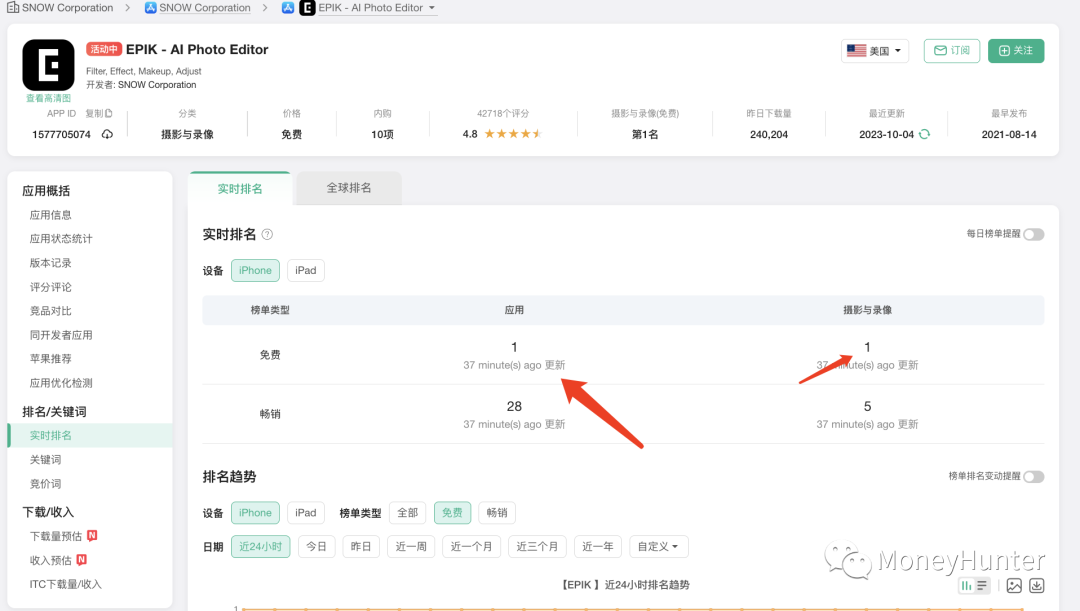Open the 自定义 date range dropdown
This screenshot has height=611, width=1080.
click(657, 546)
